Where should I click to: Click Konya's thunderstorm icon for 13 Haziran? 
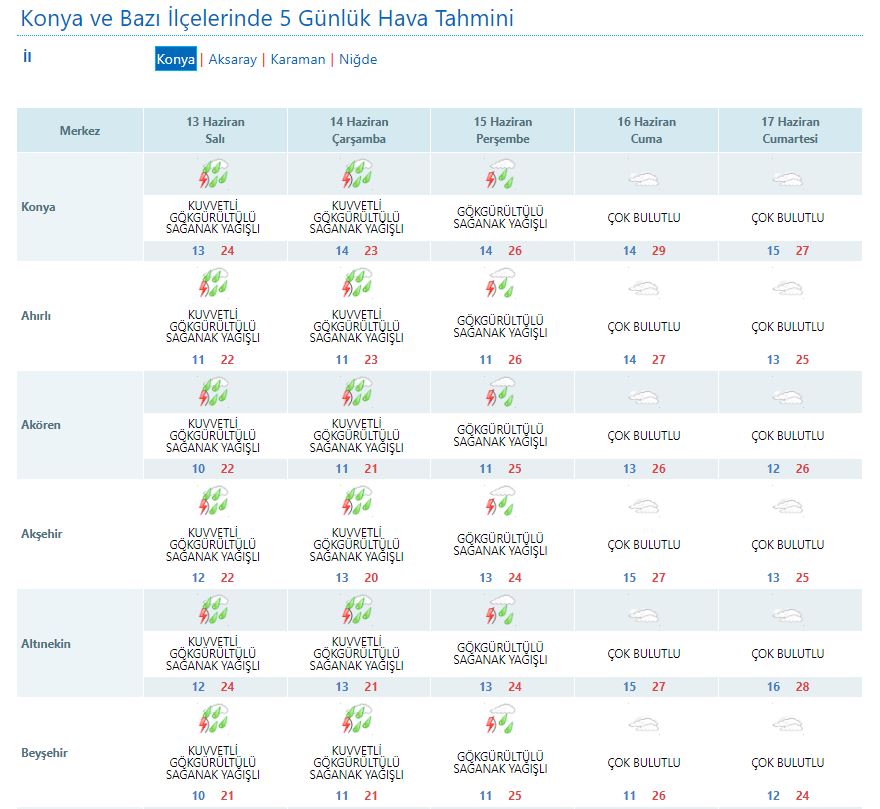point(215,175)
